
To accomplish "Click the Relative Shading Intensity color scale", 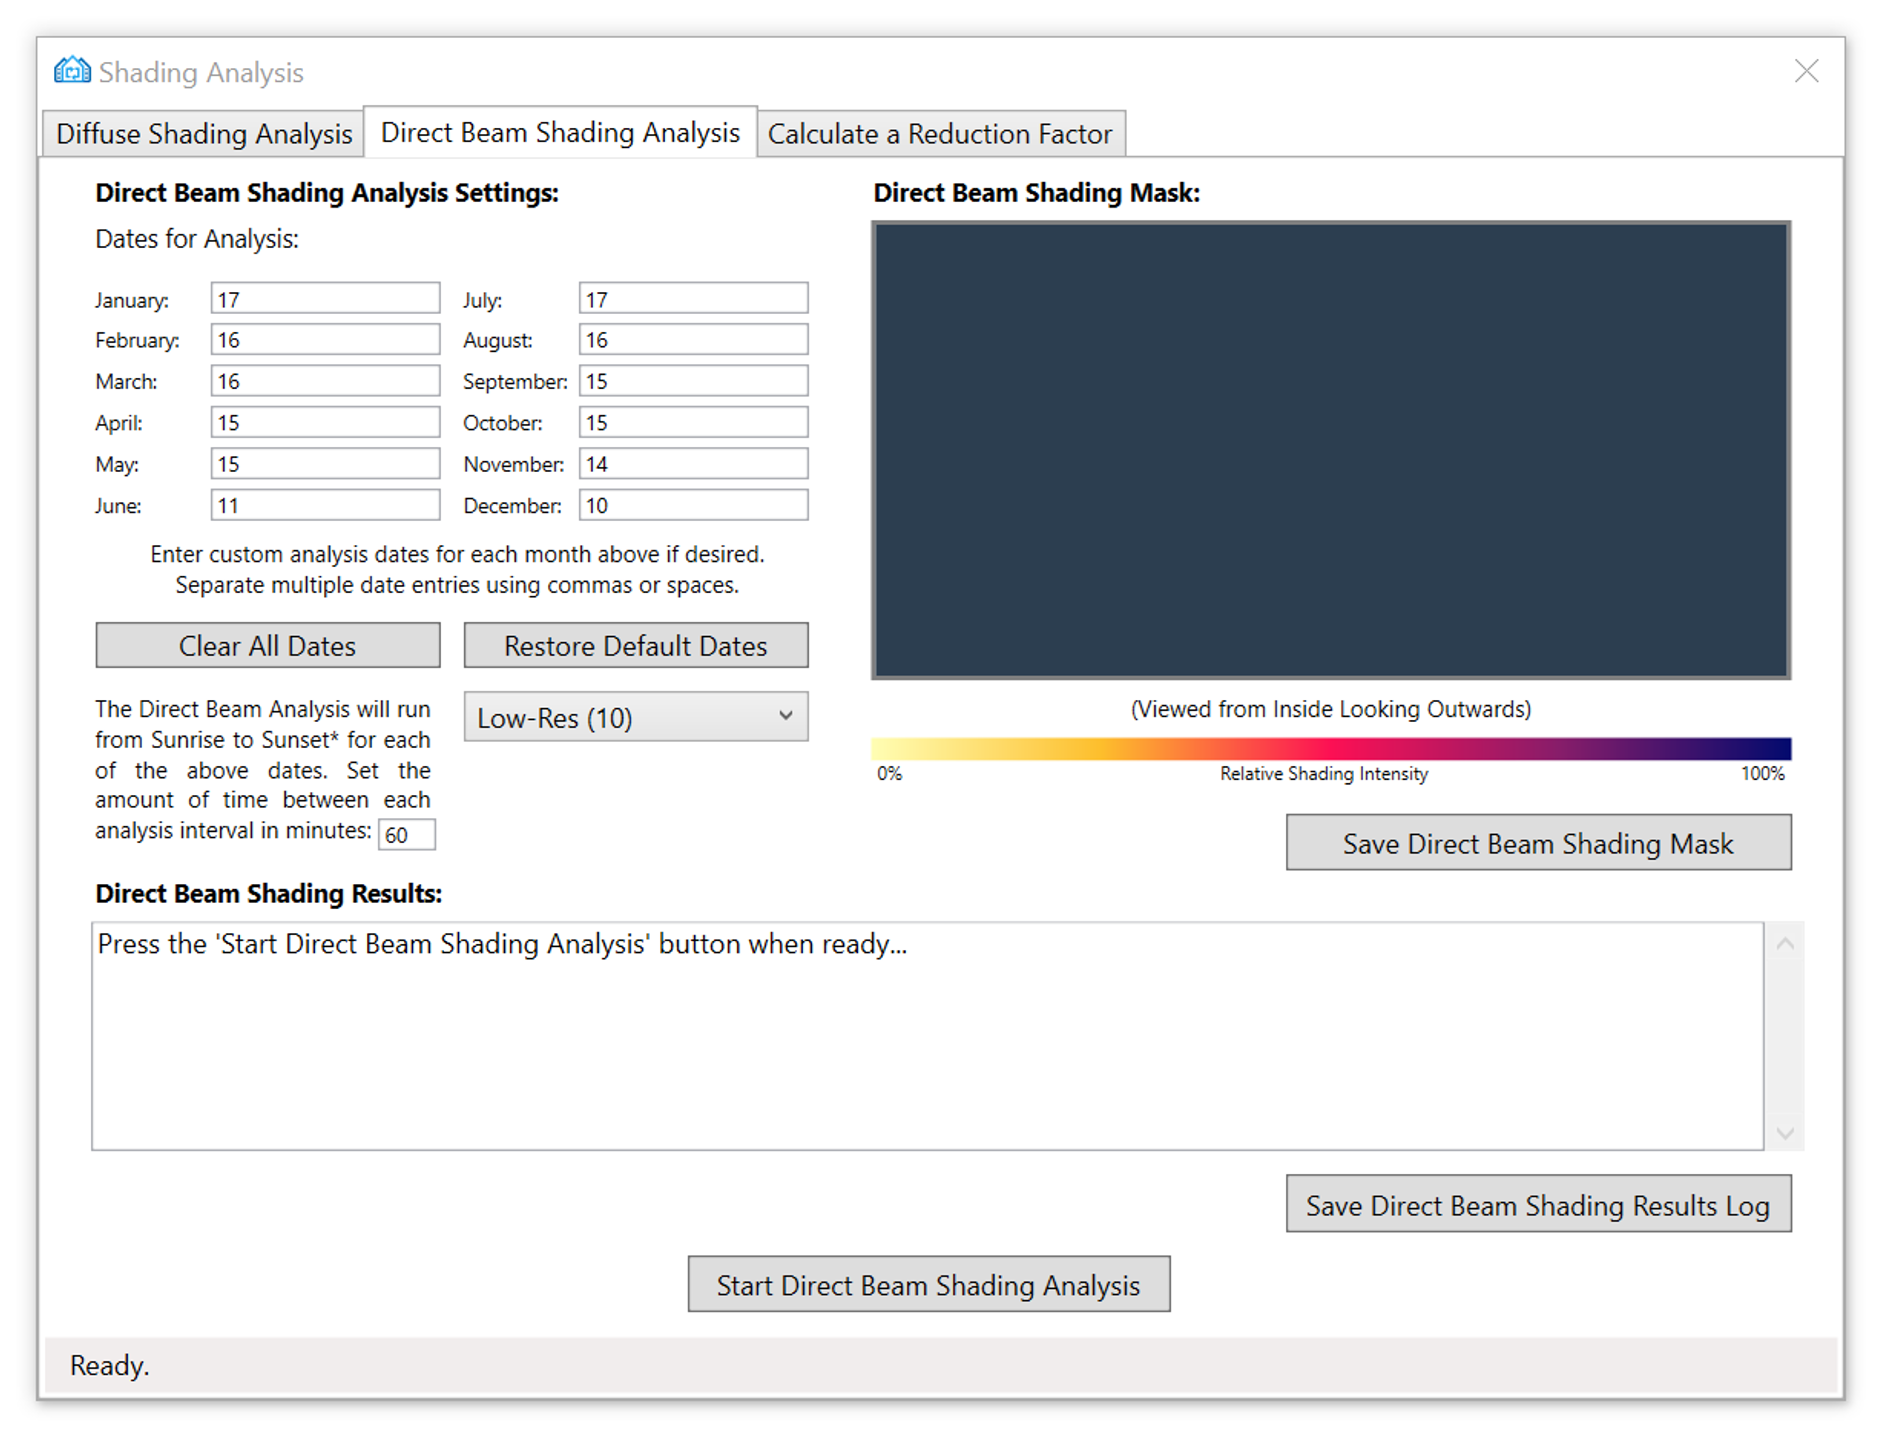I will [1328, 744].
